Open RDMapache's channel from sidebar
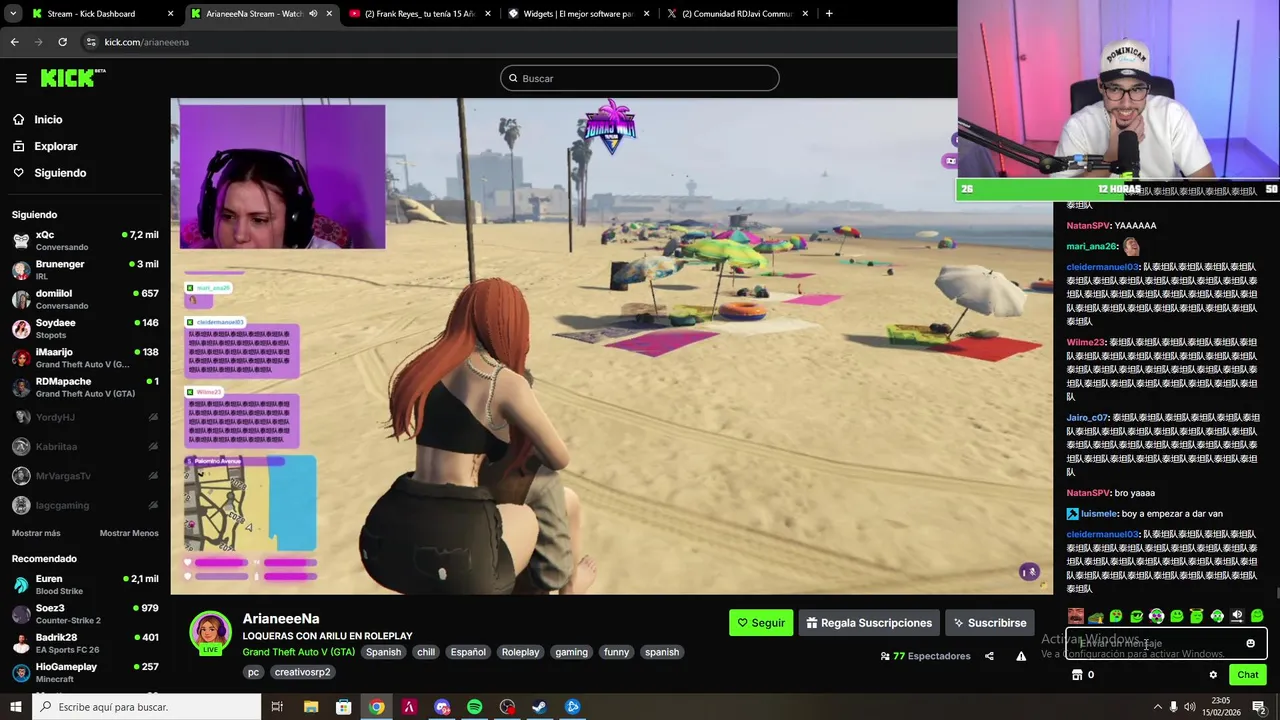Viewport: 1280px width, 720px height. pyautogui.click(x=85, y=387)
